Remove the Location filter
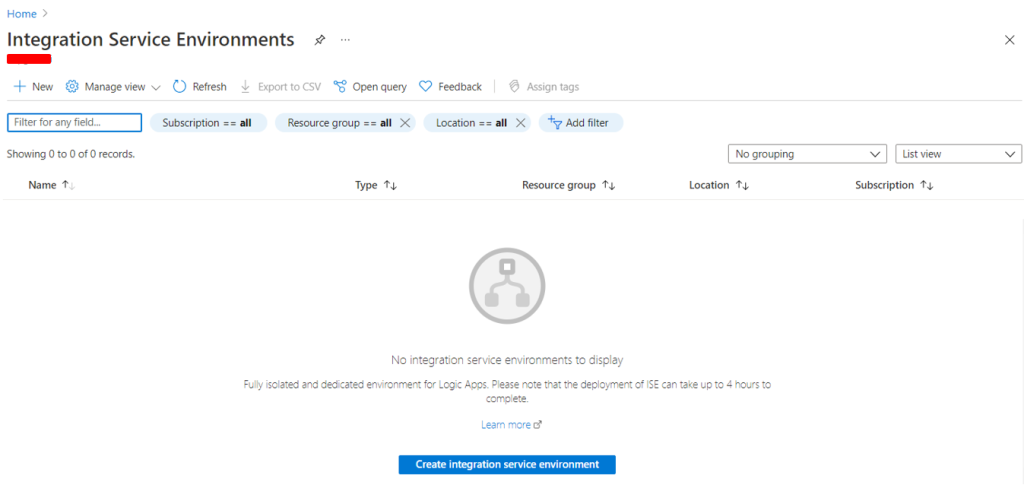 click(x=520, y=123)
